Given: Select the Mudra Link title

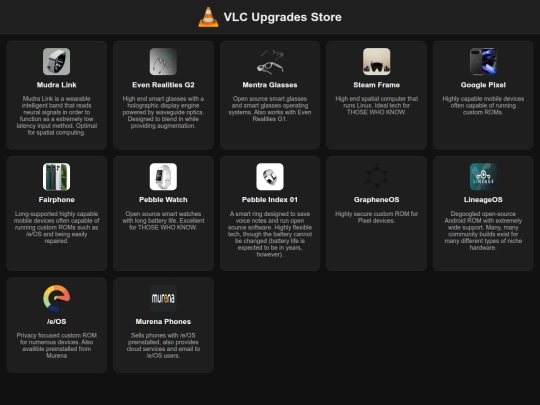Looking at the screenshot, I should [x=56, y=85].
